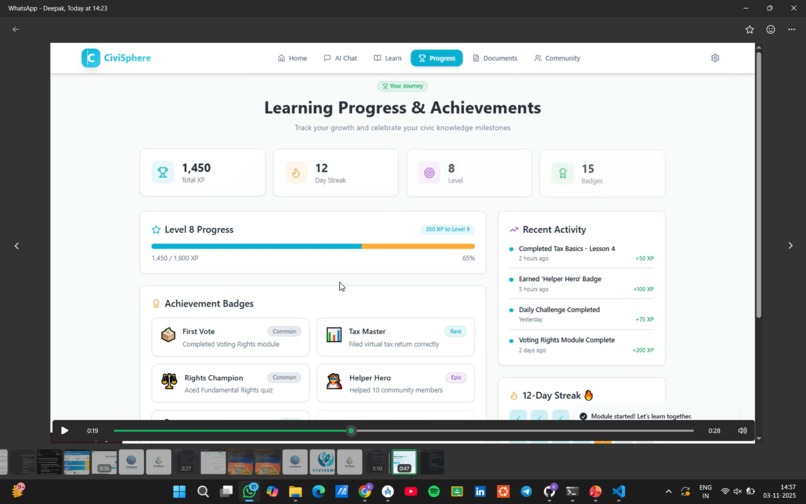Viewport: 806px width, 504px height.
Task: Click the Rights Champion scales icon
Action: pos(169,381)
